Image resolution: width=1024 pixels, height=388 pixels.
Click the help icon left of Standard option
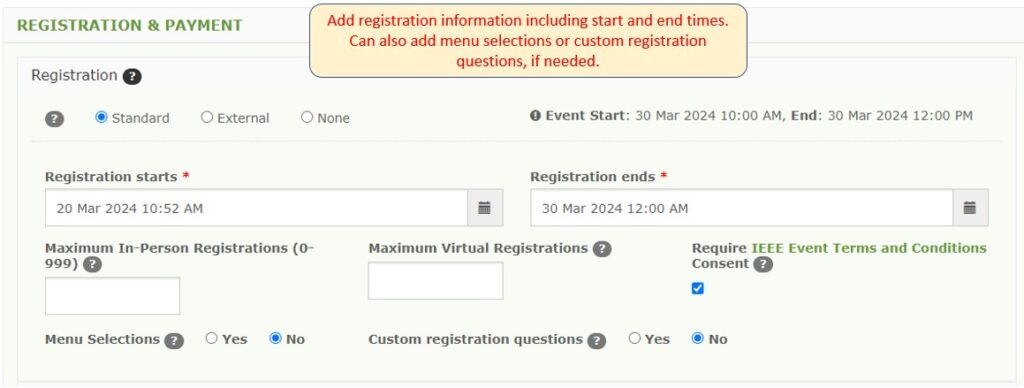[54, 119]
